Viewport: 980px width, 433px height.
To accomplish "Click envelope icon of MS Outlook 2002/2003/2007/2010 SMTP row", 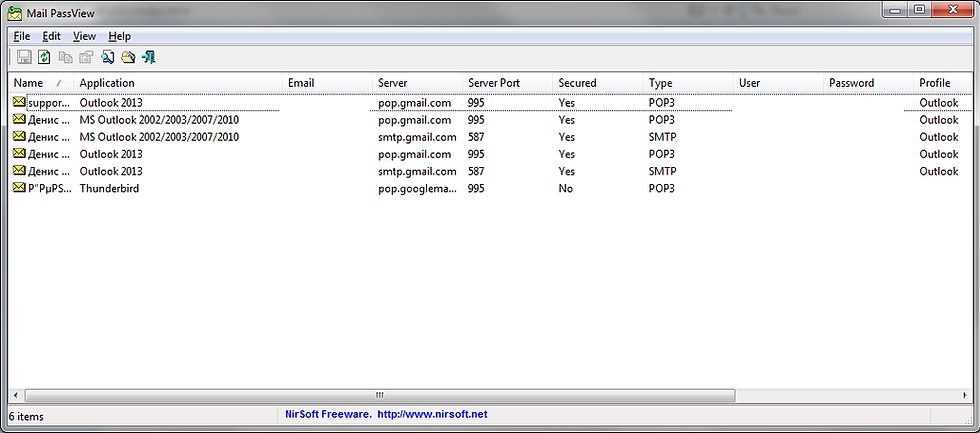I will tap(19, 136).
